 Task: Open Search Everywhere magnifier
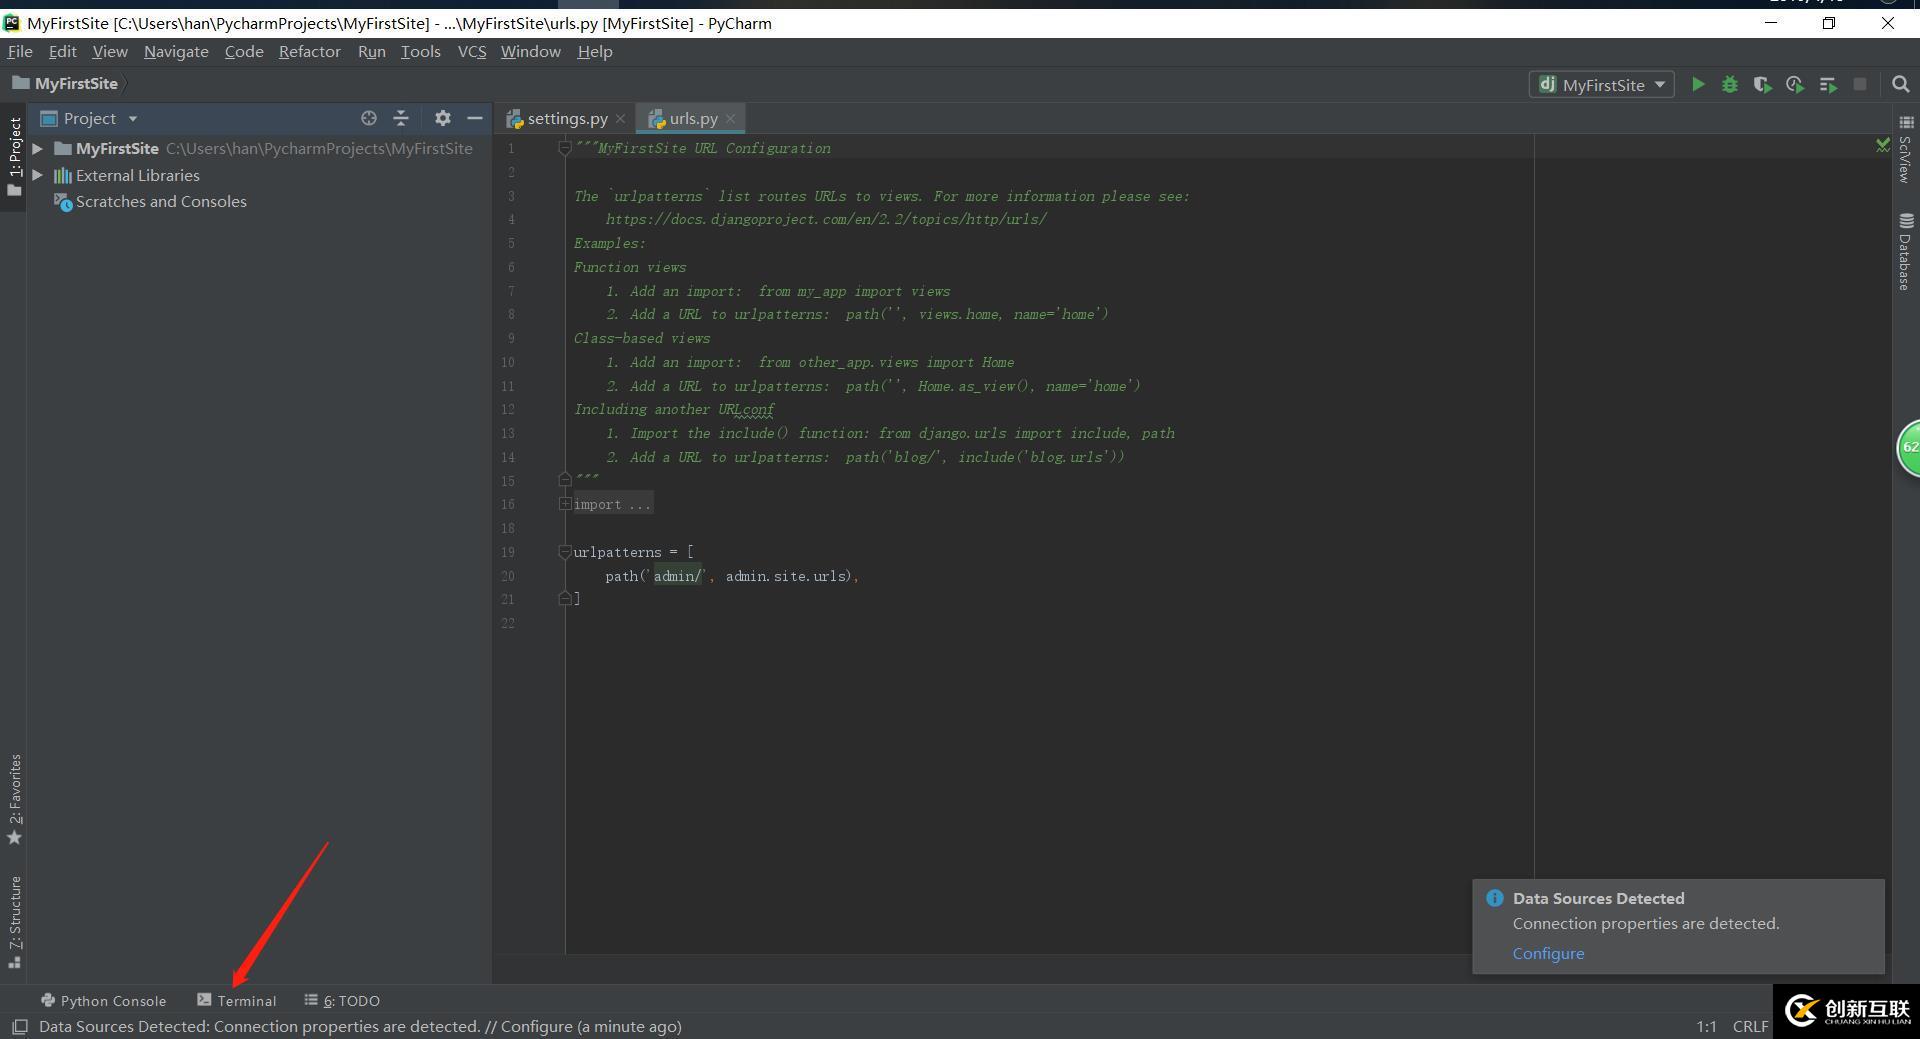click(x=1901, y=85)
